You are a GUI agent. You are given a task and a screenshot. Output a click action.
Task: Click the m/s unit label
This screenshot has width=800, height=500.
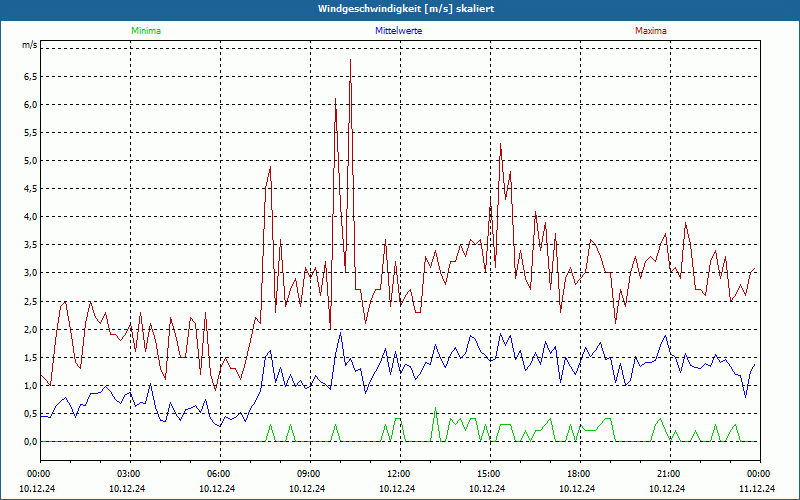(30, 45)
